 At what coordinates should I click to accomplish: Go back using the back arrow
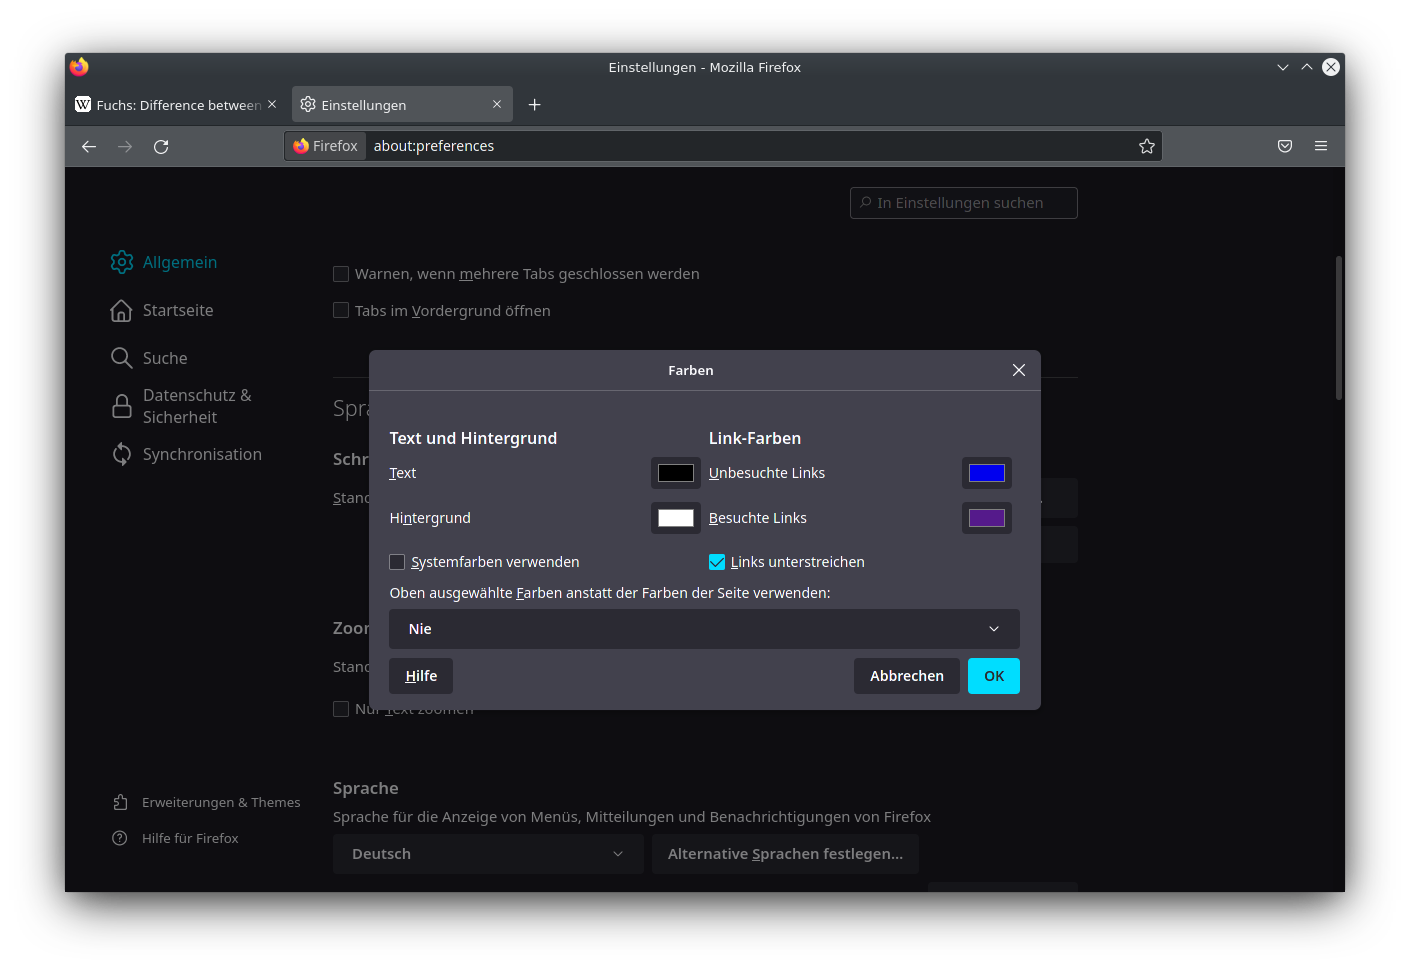(x=89, y=147)
